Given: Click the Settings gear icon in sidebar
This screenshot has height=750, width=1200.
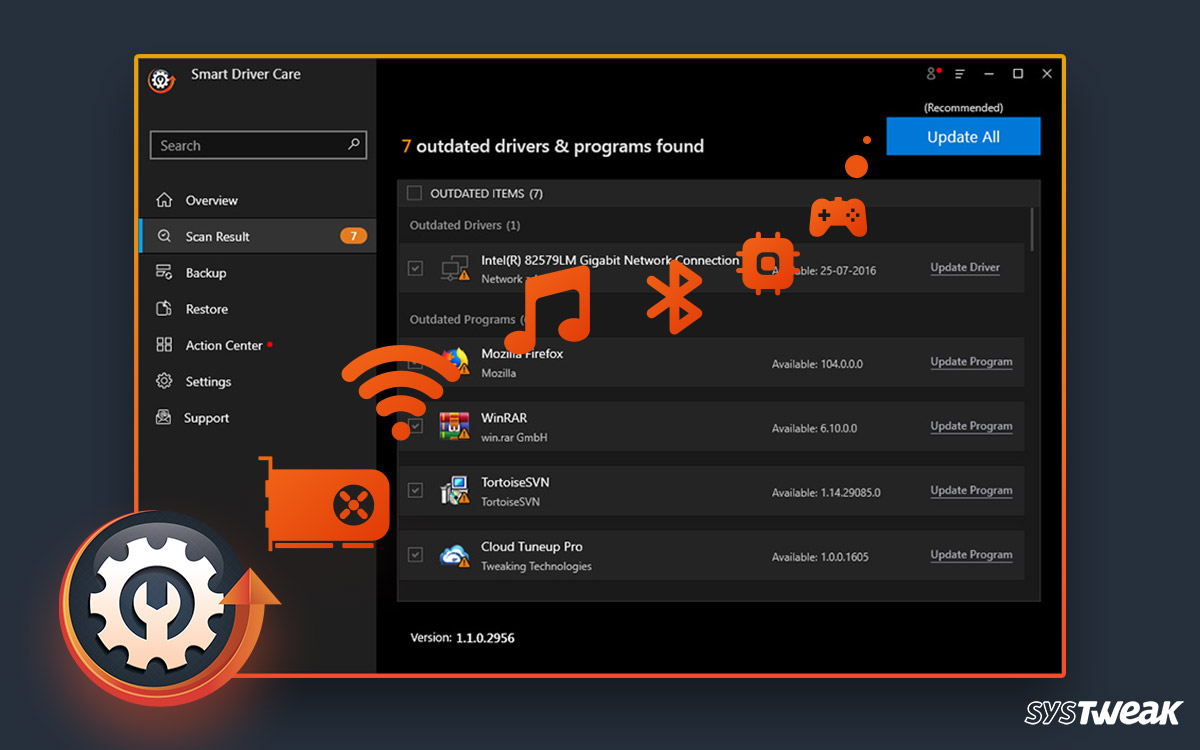Looking at the screenshot, I should 165,382.
